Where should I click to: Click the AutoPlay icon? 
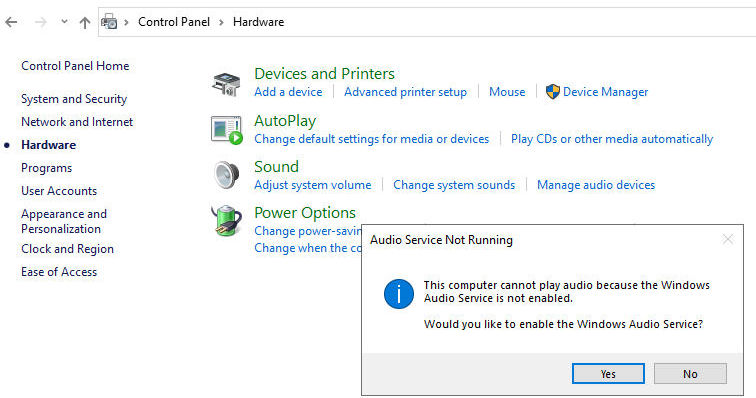(x=226, y=130)
